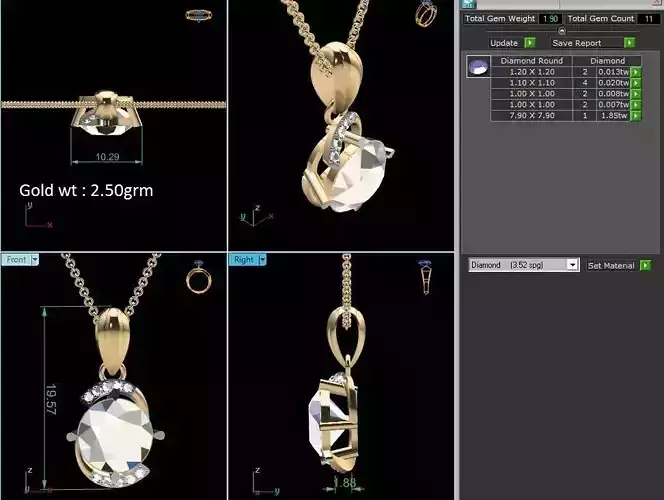Select the Front viewport label tab

[x=16, y=260]
